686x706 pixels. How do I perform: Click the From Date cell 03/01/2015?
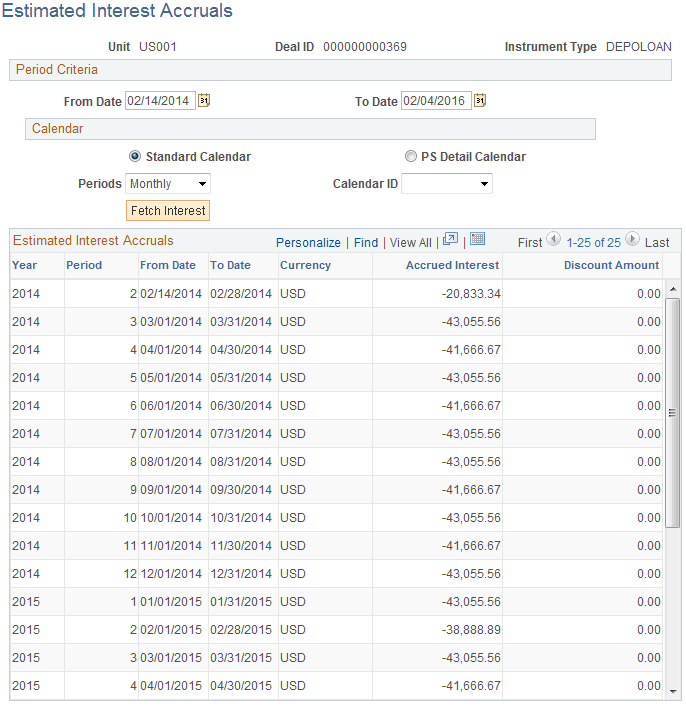click(171, 657)
